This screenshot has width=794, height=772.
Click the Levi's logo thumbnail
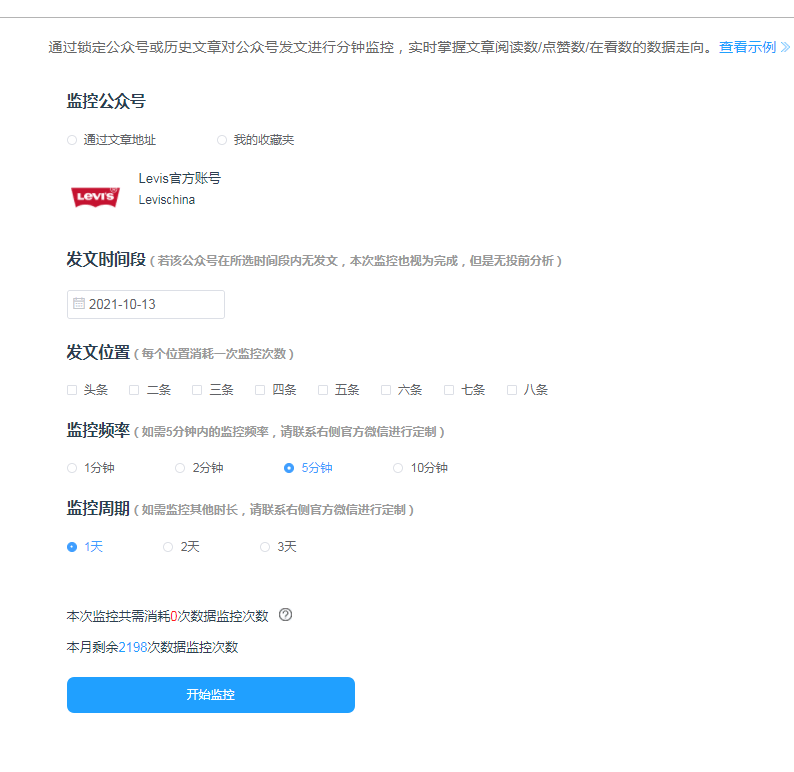[x=95, y=197]
